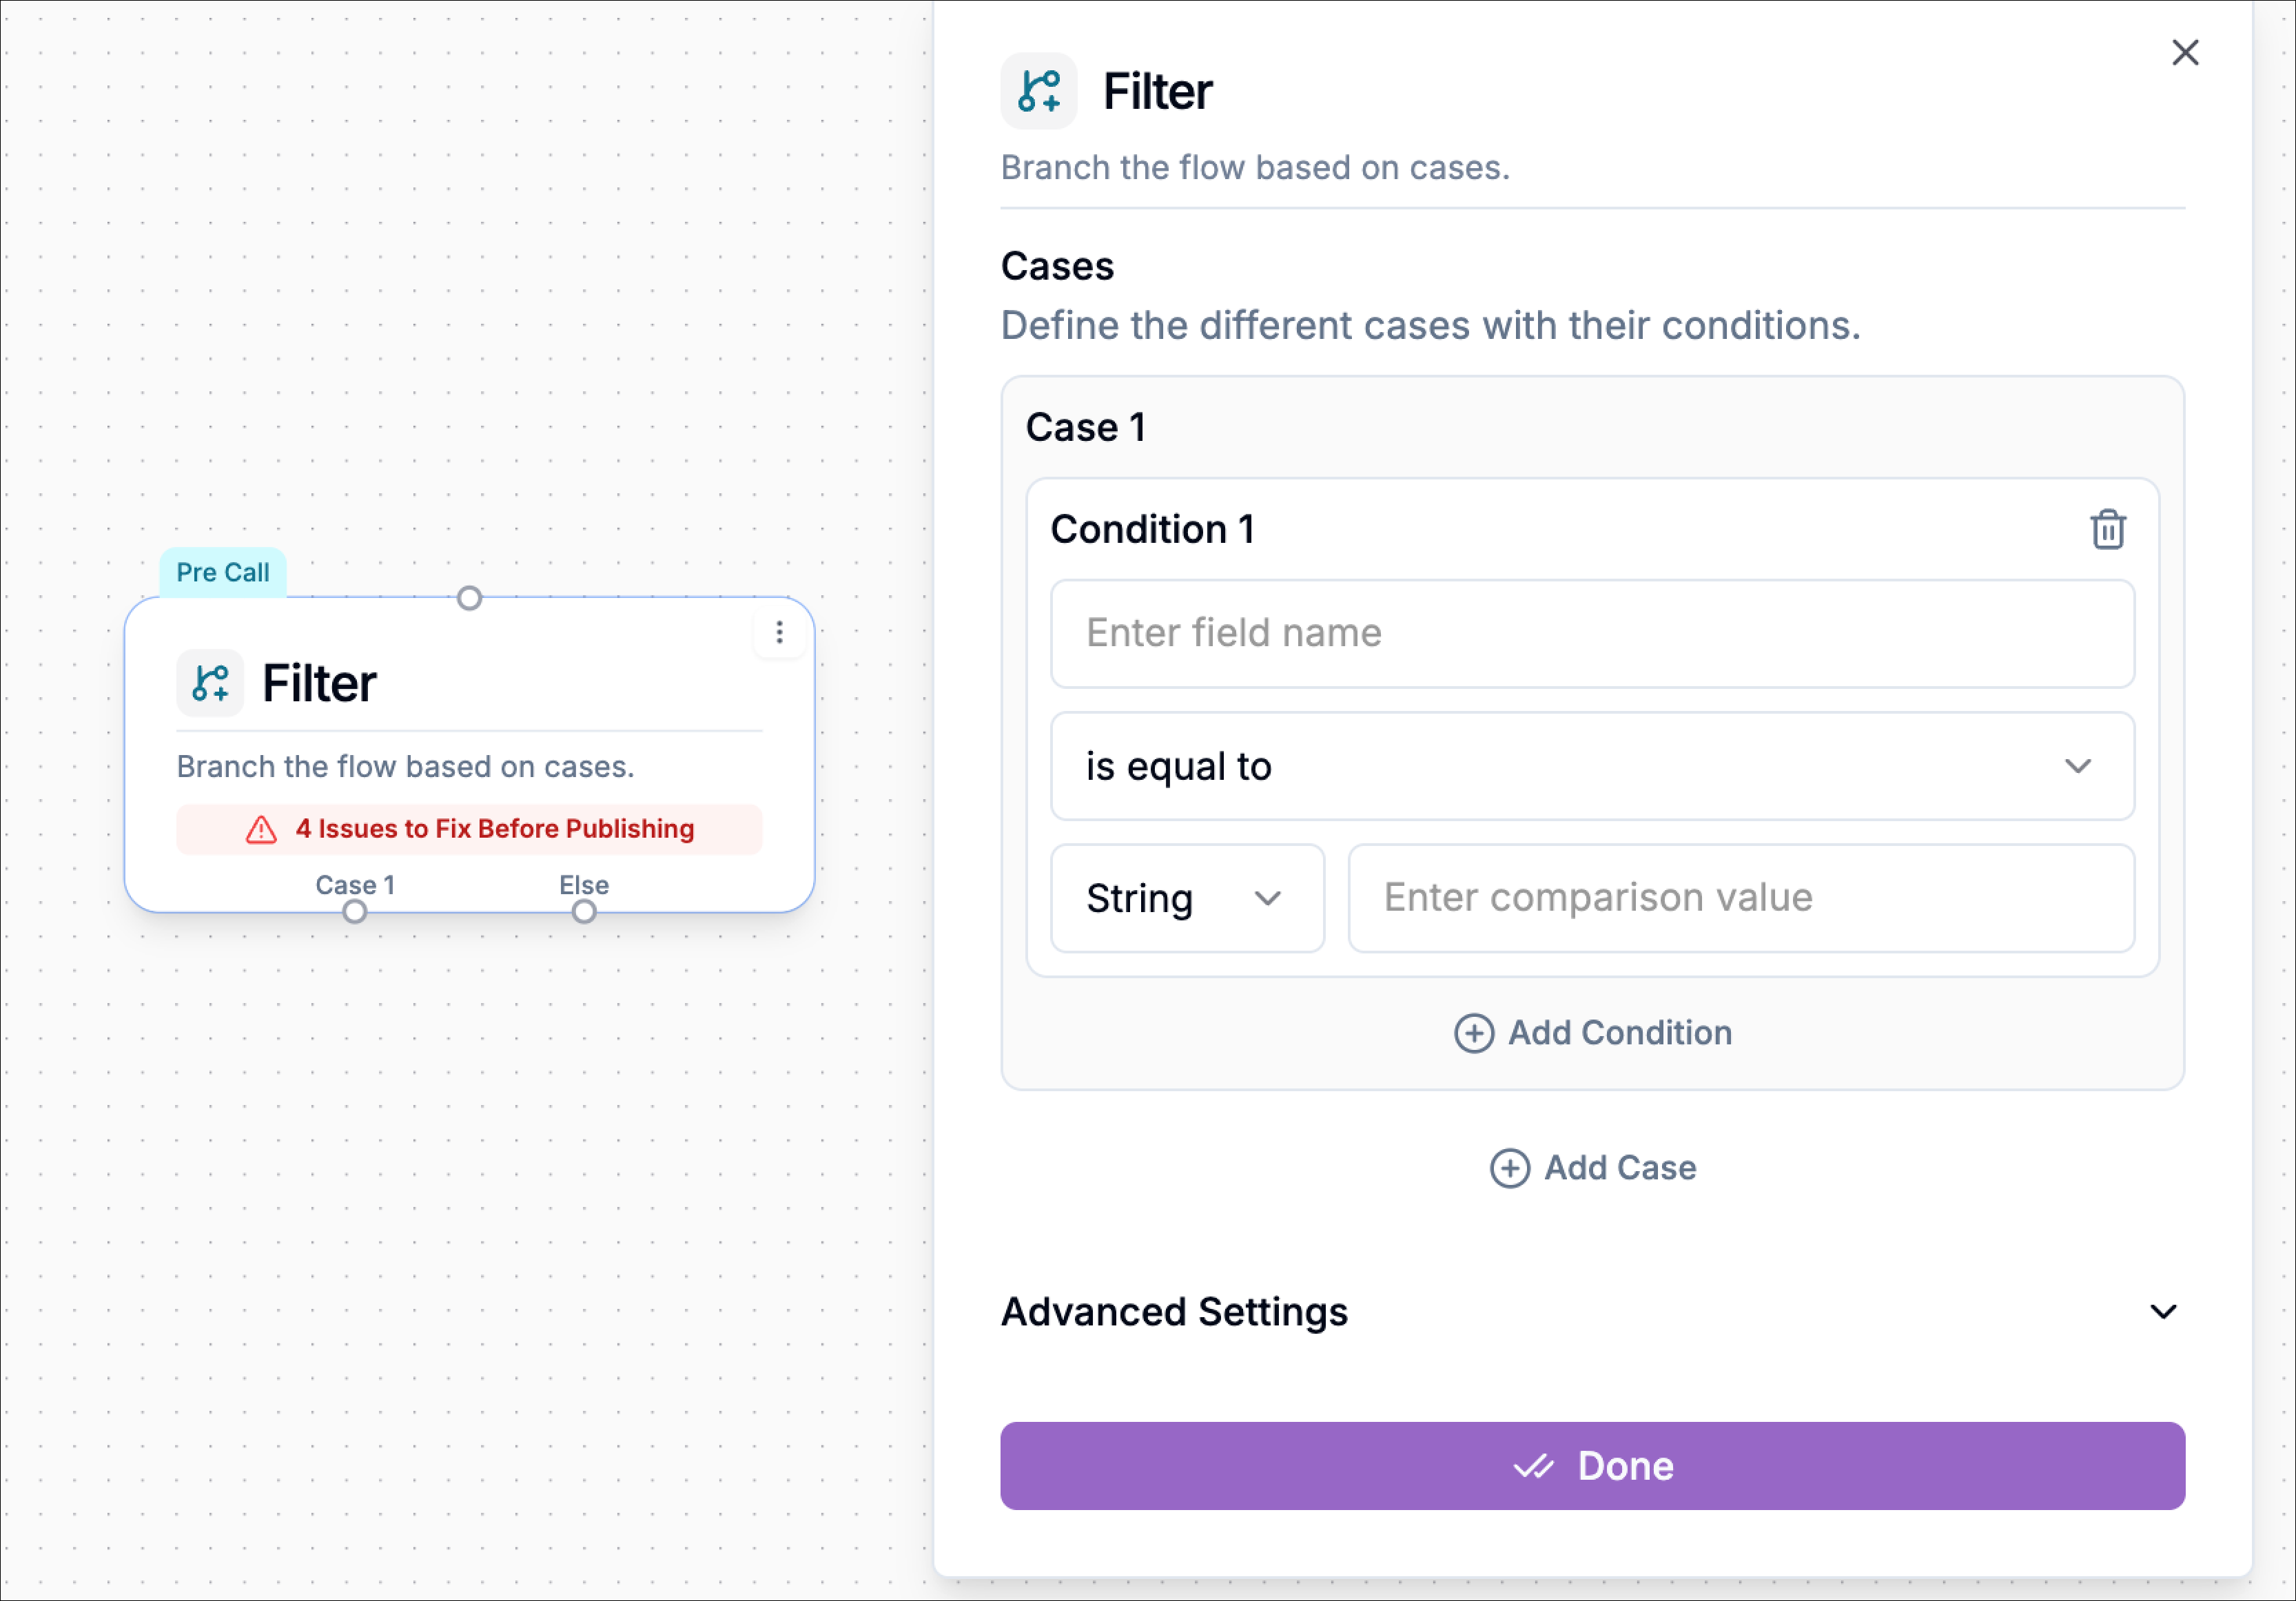The width and height of the screenshot is (2296, 1601).
Task: Expand the Advanced Settings section
Action: click(2165, 1312)
